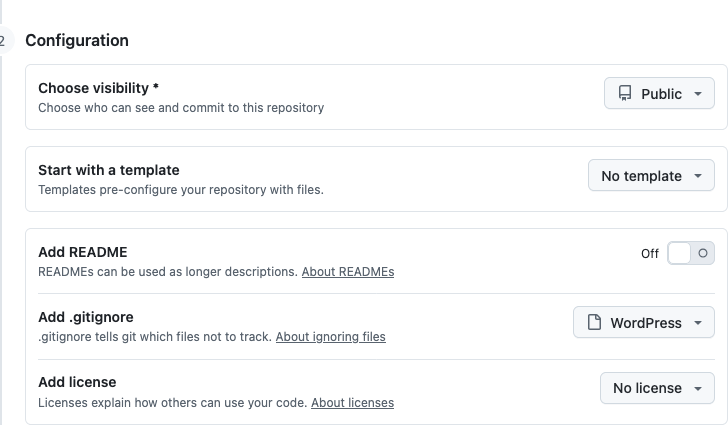Select the Start with a template label
This screenshot has width=728, height=425.
109,170
